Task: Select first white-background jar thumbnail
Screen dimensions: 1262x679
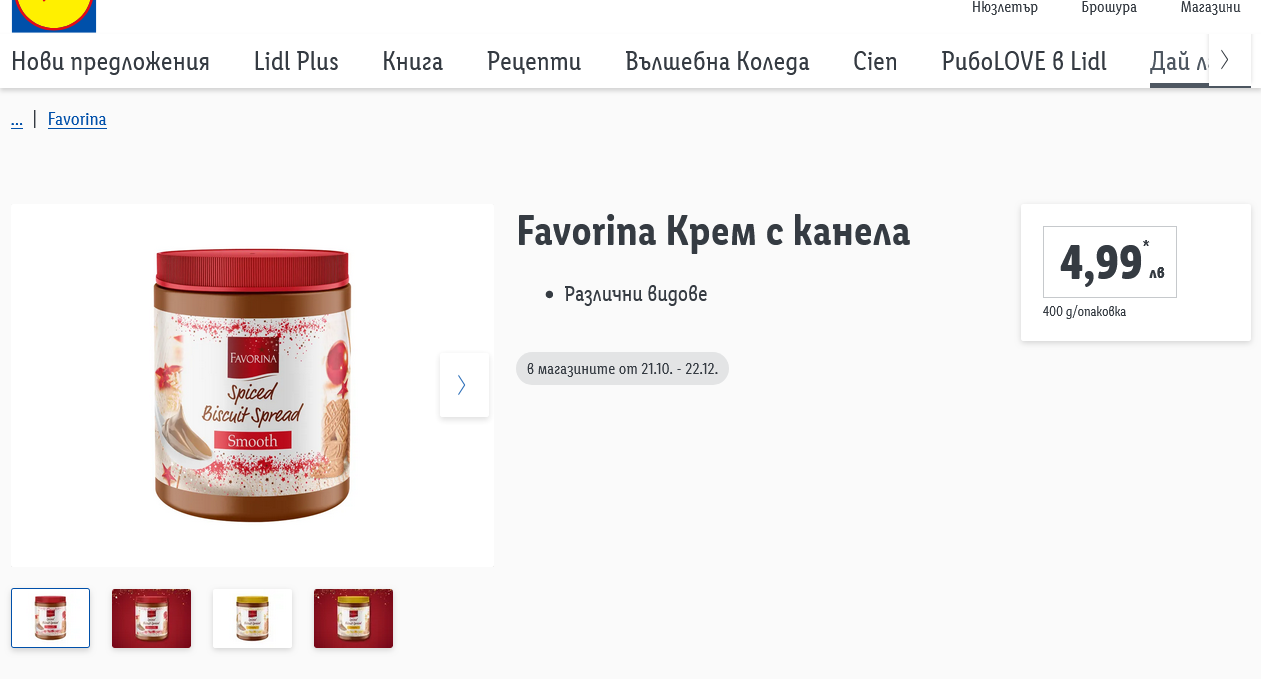Action: coord(51,618)
